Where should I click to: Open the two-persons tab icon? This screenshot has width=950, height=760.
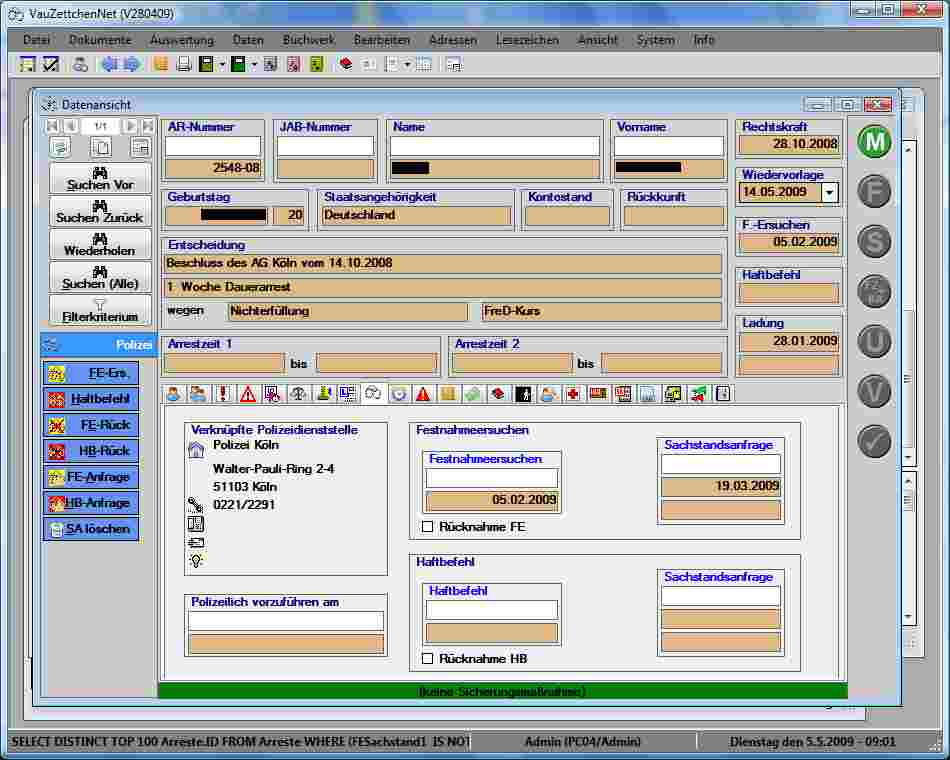click(x=198, y=394)
